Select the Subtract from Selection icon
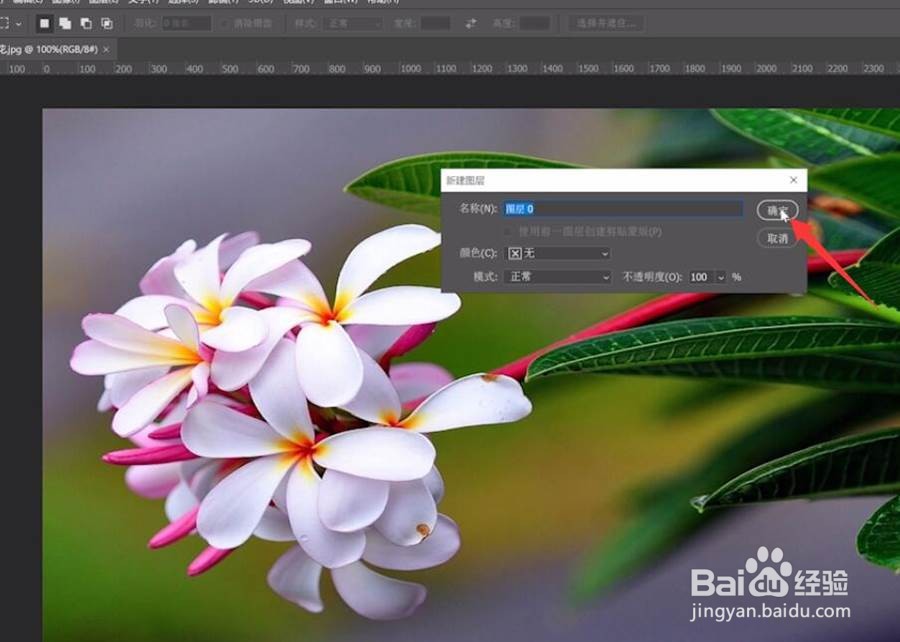Screen dimensions: 900x642 86,24
